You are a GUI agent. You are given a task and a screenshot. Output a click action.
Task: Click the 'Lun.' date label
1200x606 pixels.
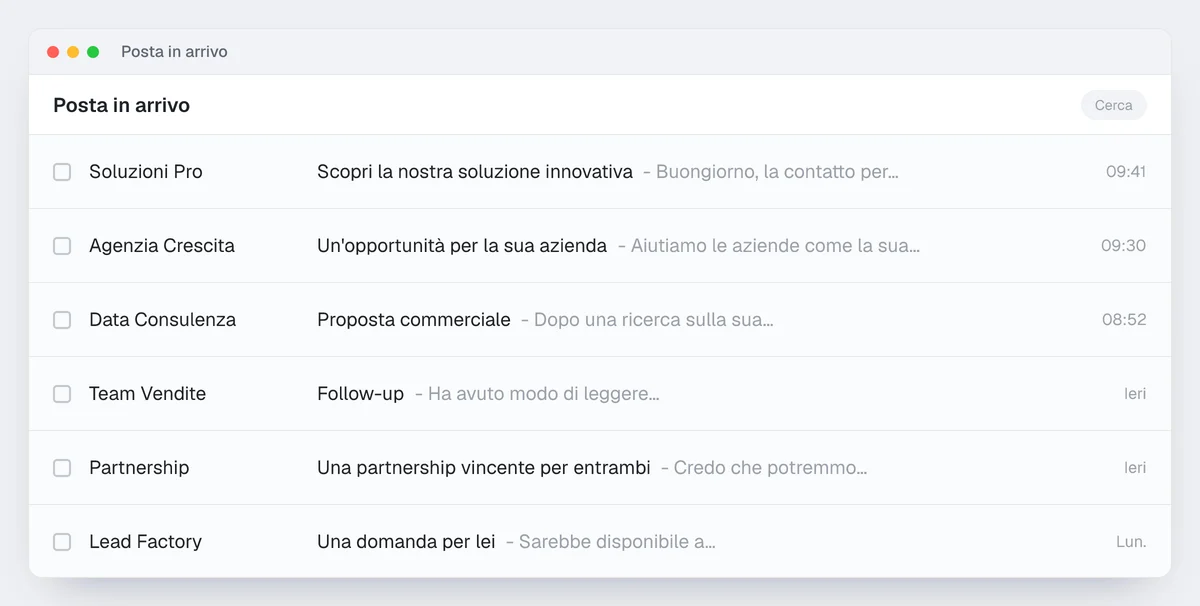pos(1131,542)
